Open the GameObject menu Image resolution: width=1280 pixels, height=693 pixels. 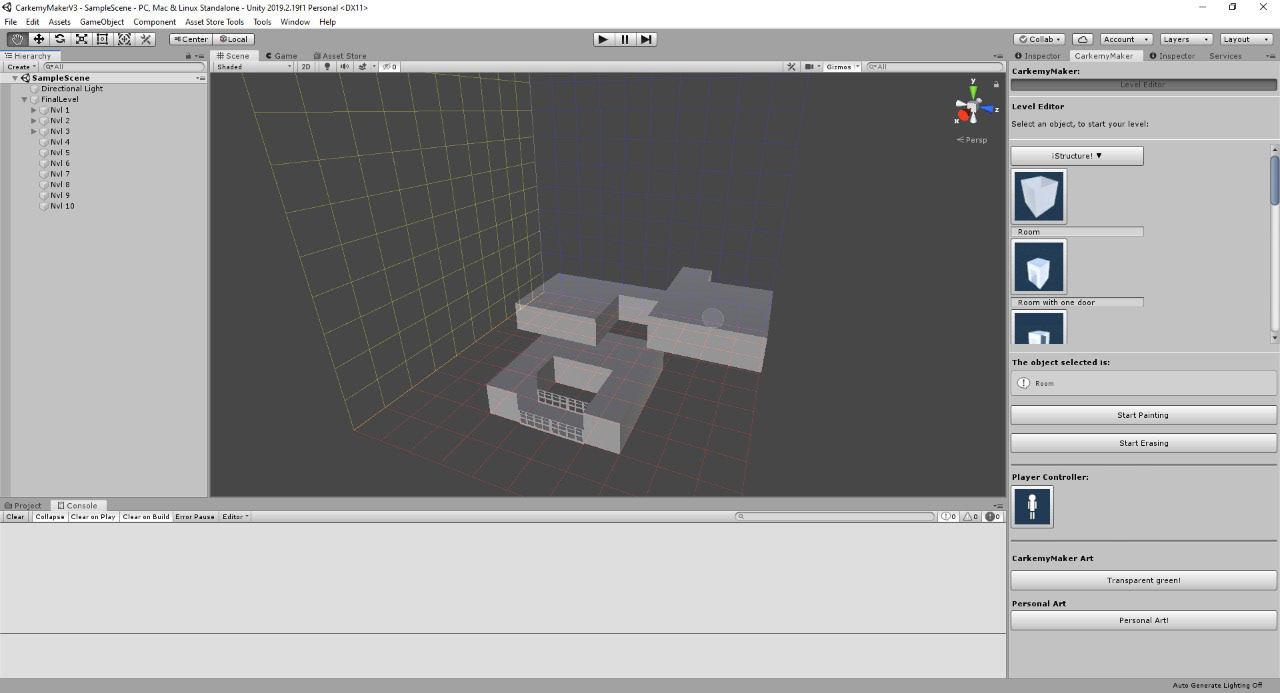102,22
